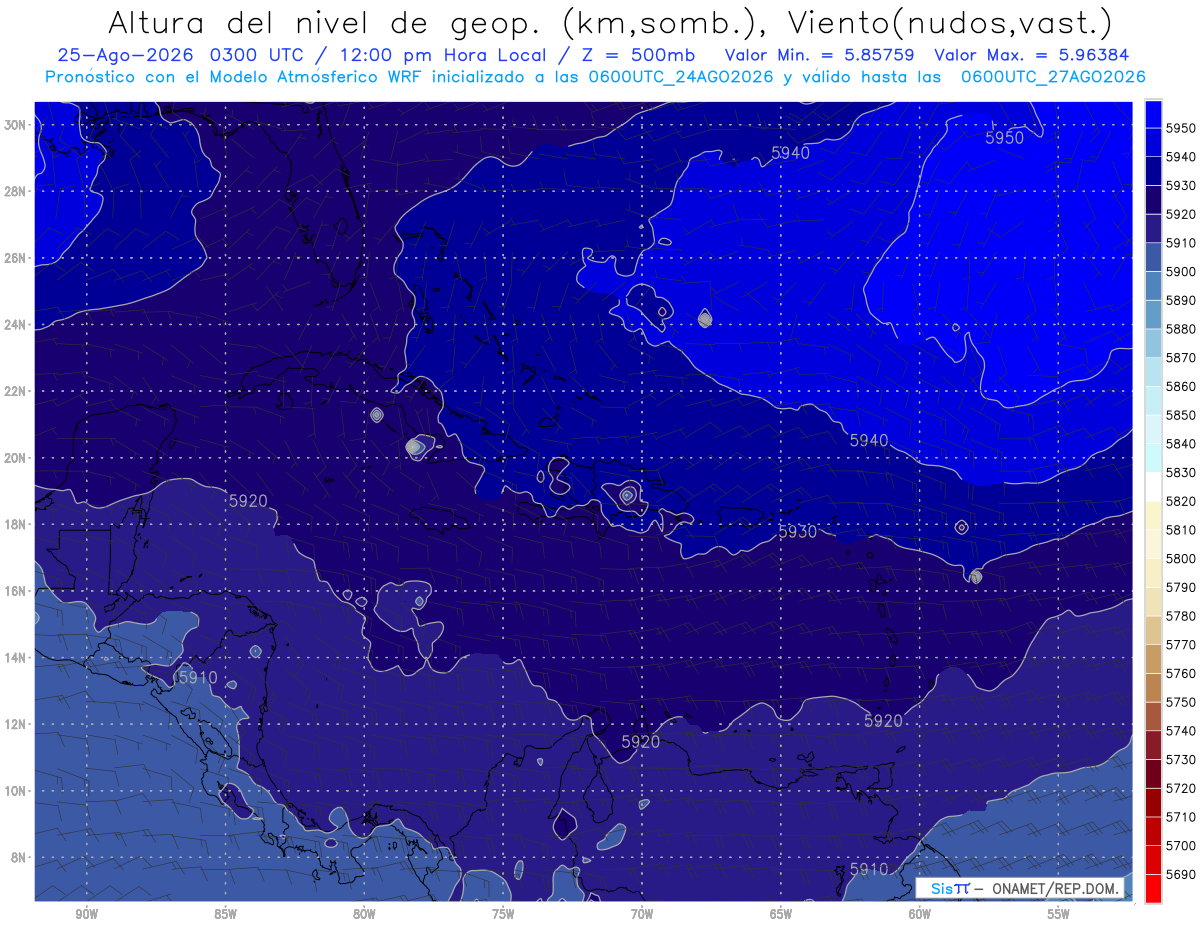1200x927 pixels.
Task: Click the 20N latitude axis label
Action: point(15,458)
